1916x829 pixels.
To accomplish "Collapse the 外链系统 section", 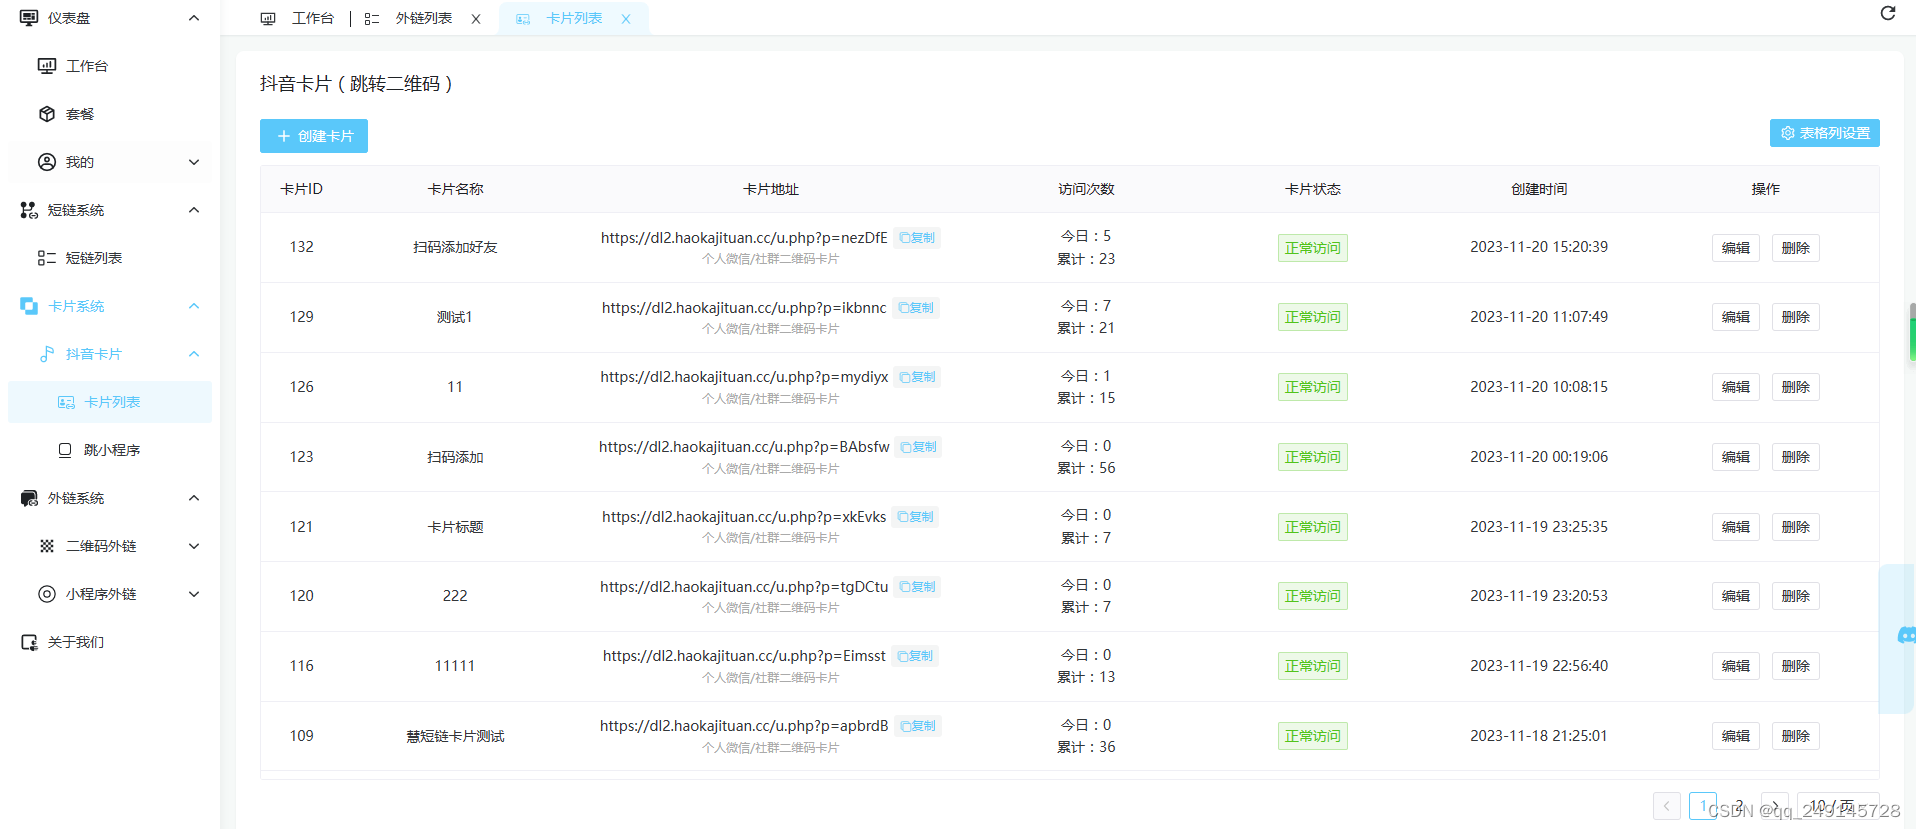I will pyautogui.click(x=194, y=498).
